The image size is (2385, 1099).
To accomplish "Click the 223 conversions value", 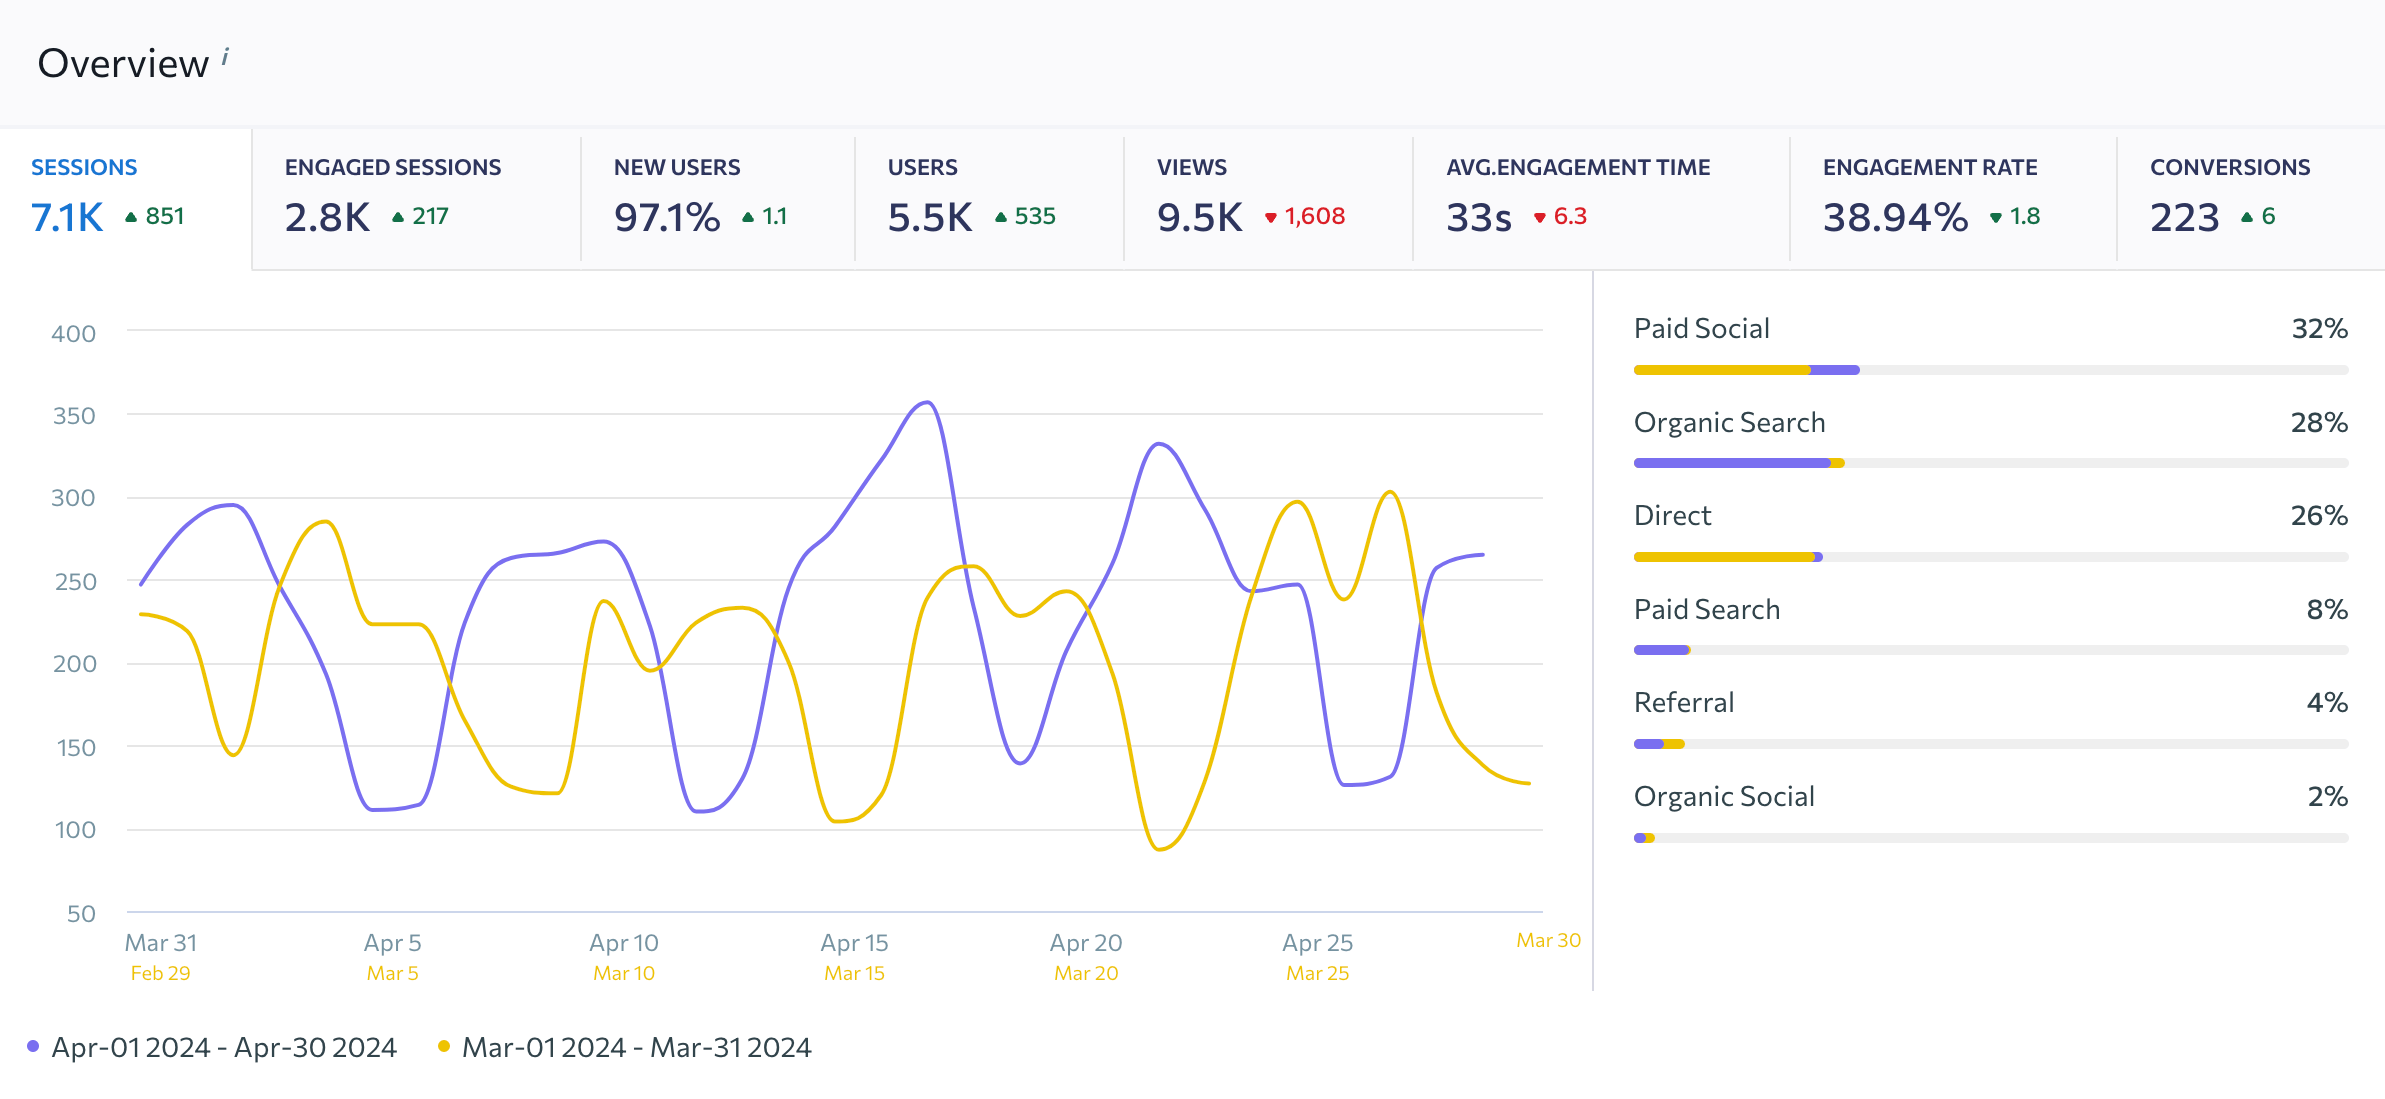I will pyautogui.click(x=2184, y=217).
